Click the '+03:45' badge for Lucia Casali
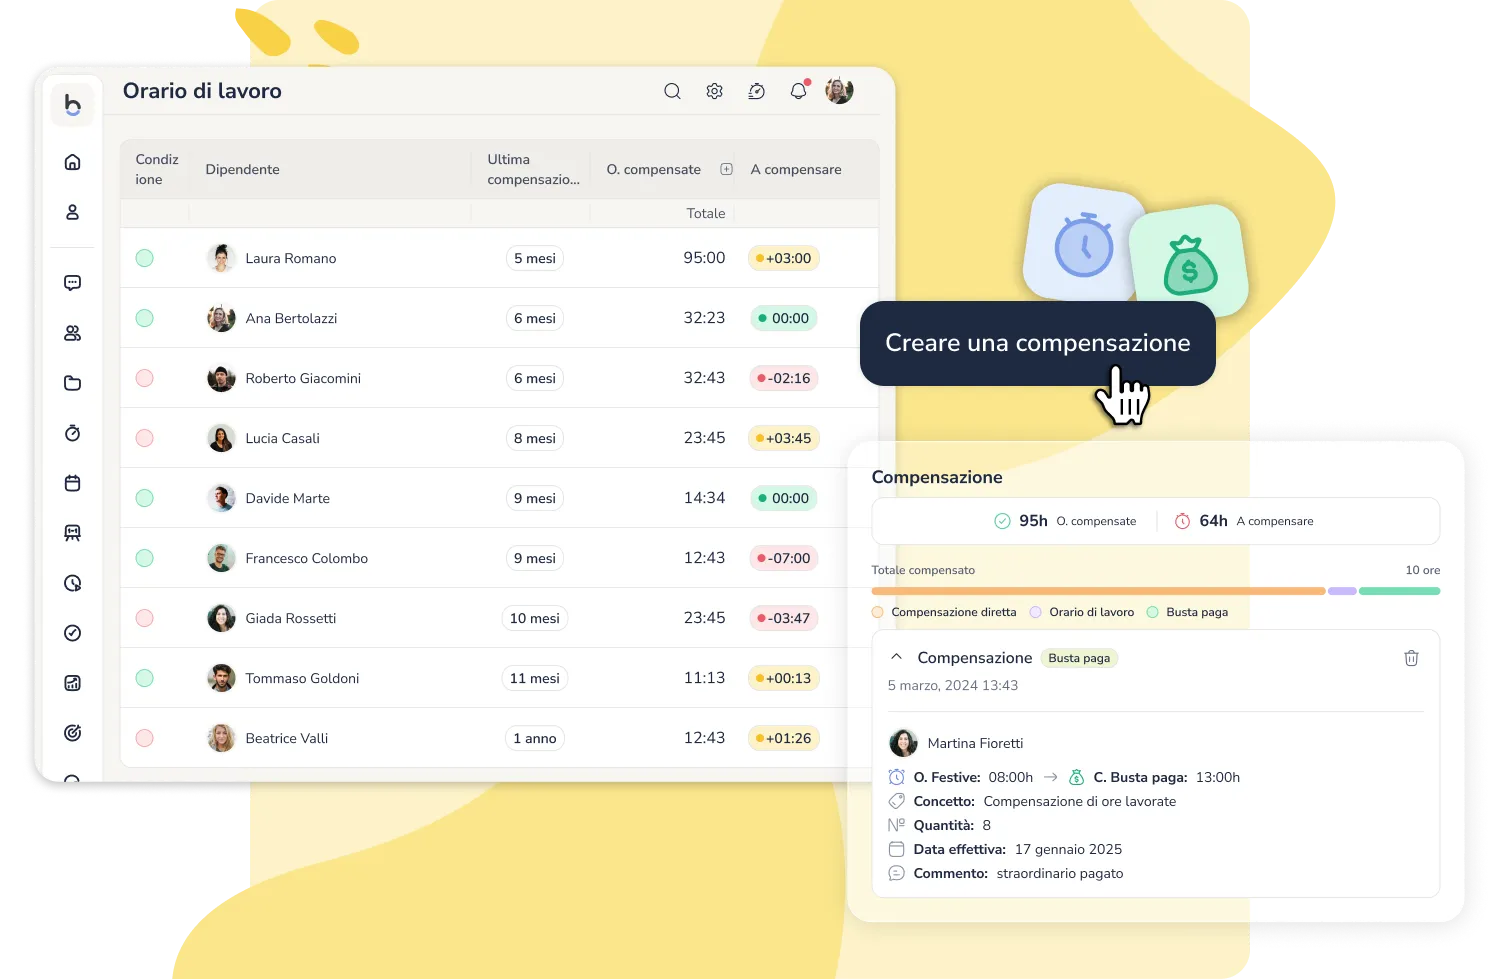 point(784,438)
